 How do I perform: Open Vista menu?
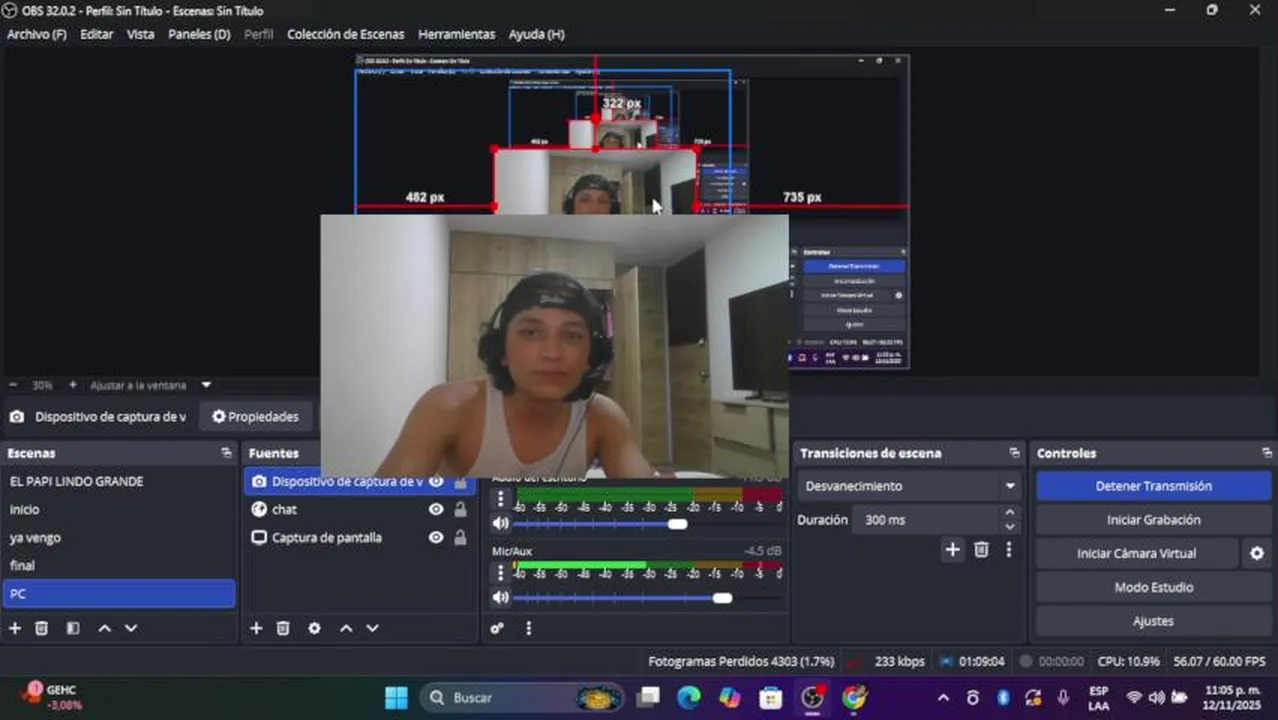140,34
